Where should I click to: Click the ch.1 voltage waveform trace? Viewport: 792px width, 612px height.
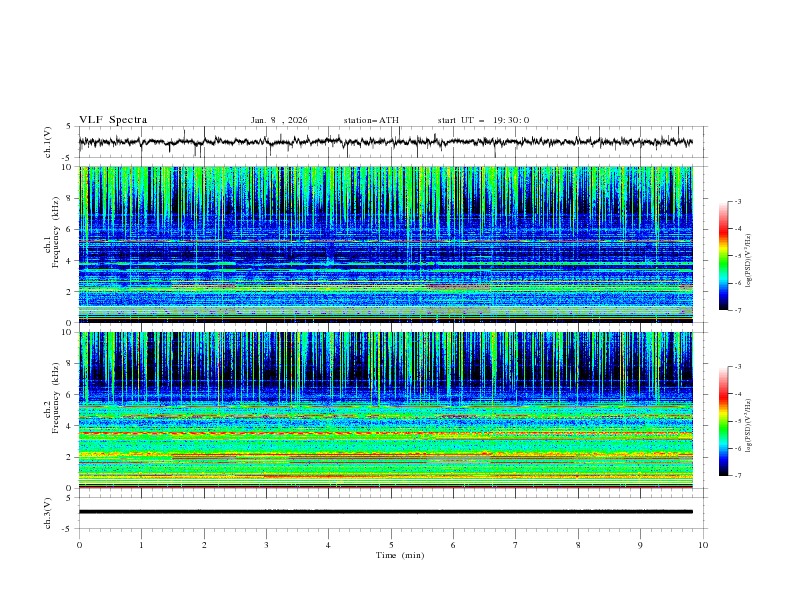tap(386, 142)
